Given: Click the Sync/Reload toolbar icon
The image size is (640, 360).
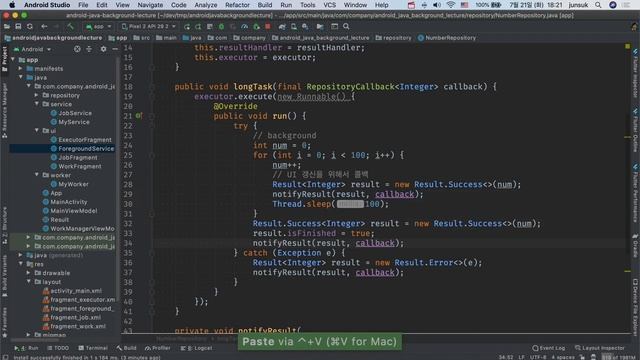Looking at the screenshot, I should pyautogui.click(x=30, y=27).
